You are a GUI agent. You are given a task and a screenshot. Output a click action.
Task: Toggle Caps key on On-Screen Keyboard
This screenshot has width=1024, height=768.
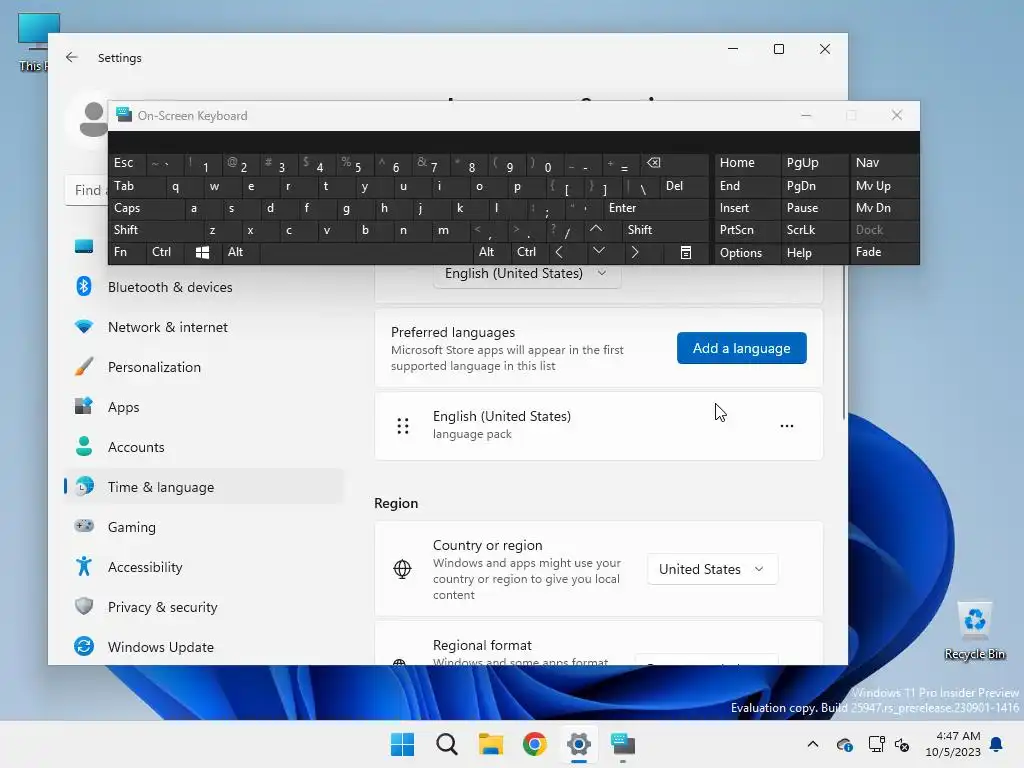tap(146, 208)
